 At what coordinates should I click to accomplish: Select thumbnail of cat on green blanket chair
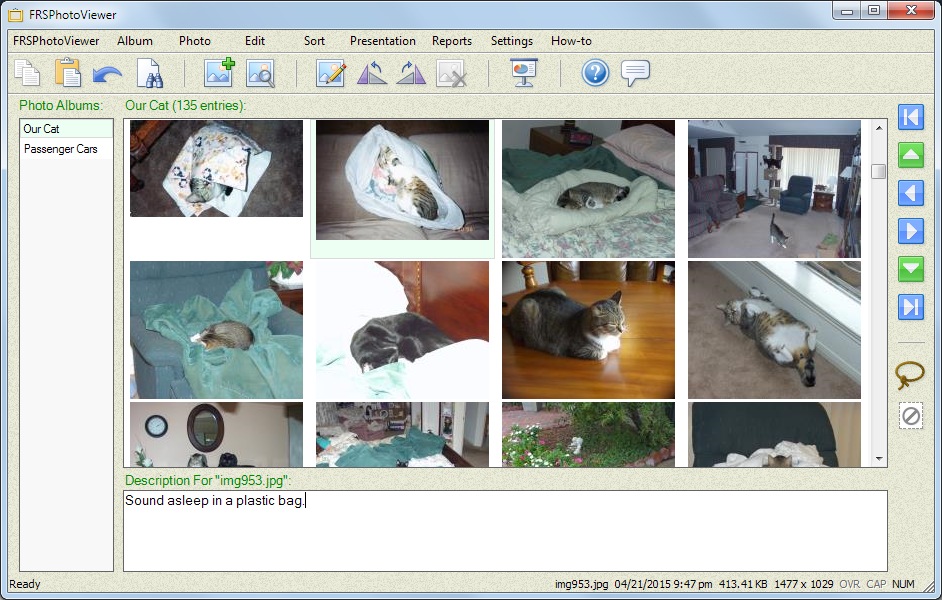[216, 330]
